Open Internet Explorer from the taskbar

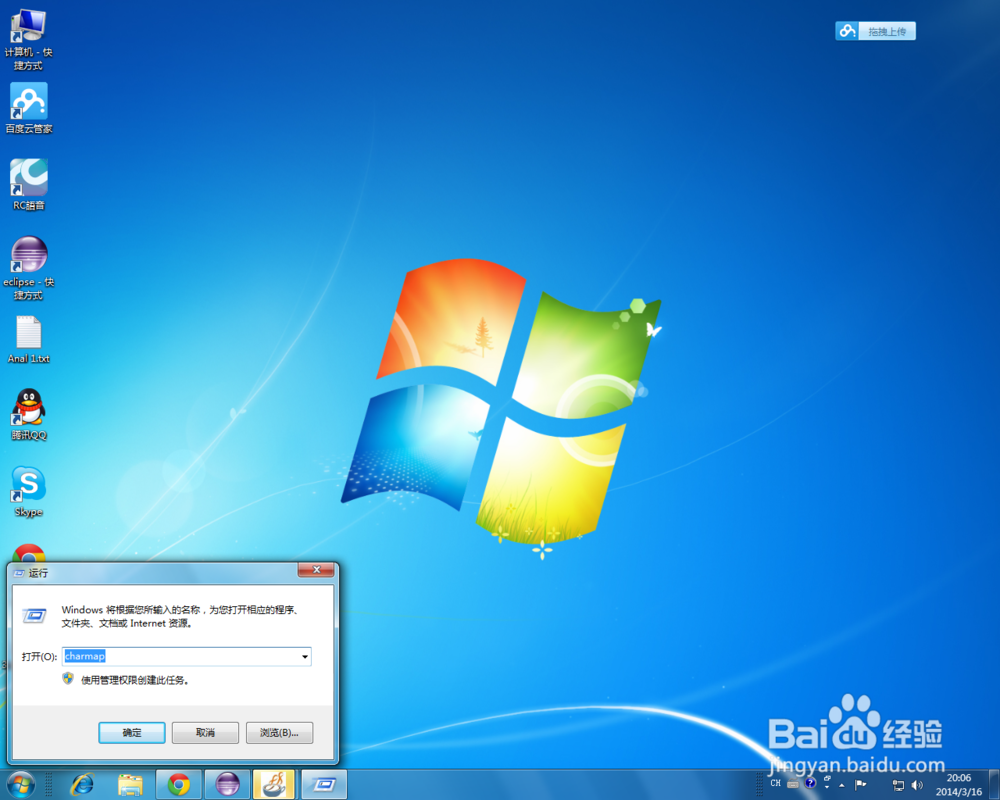83,785
